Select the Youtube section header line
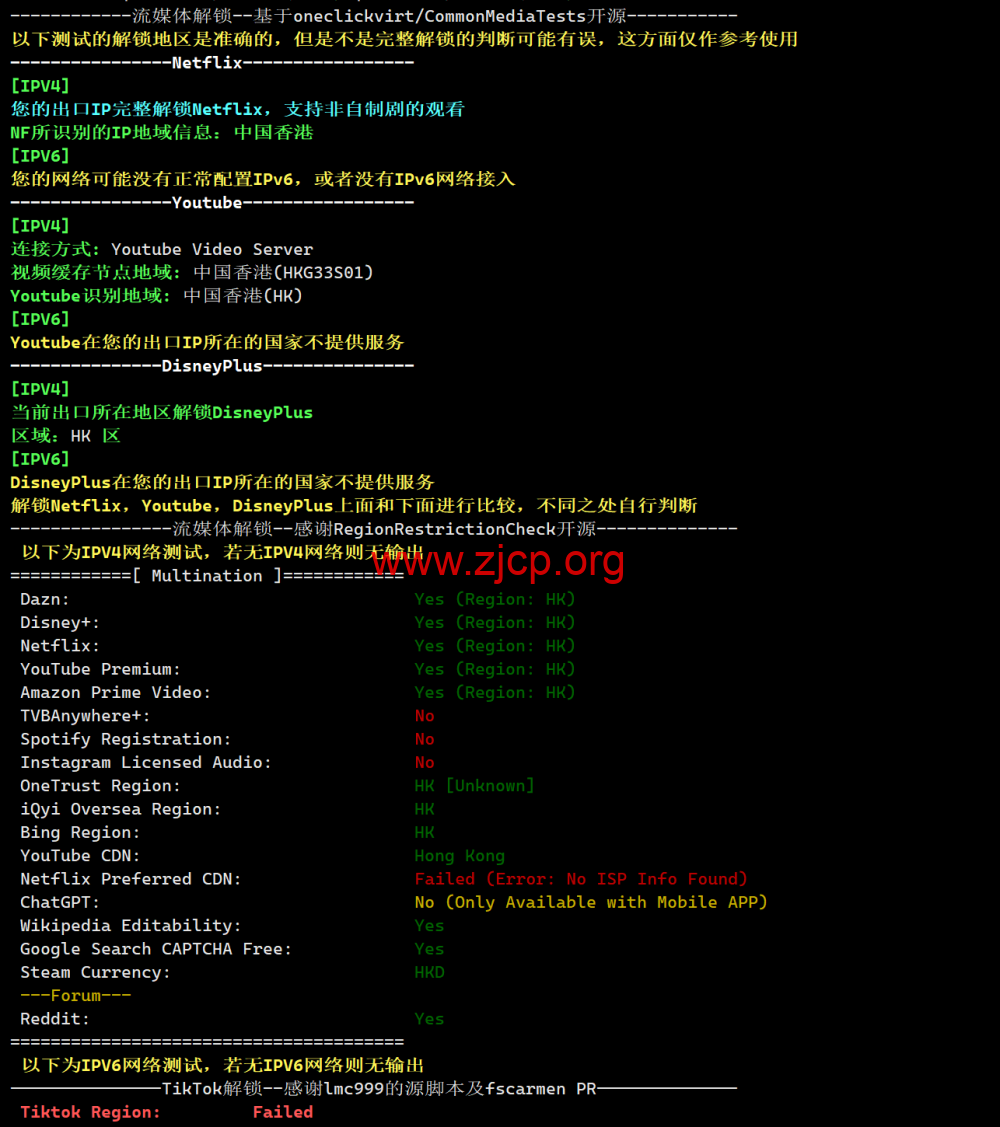 pos(212,203)
